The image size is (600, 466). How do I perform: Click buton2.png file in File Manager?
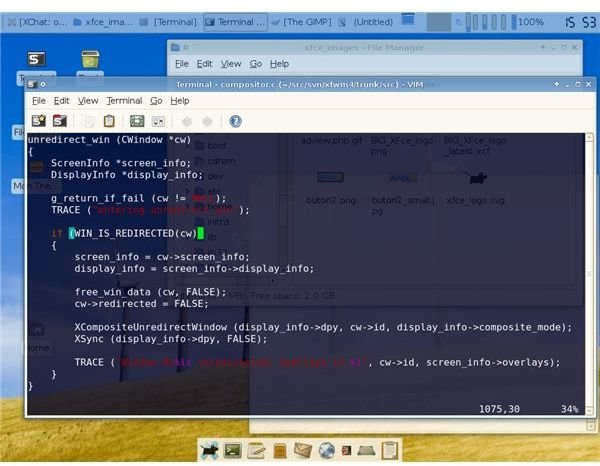pos(331,189)
